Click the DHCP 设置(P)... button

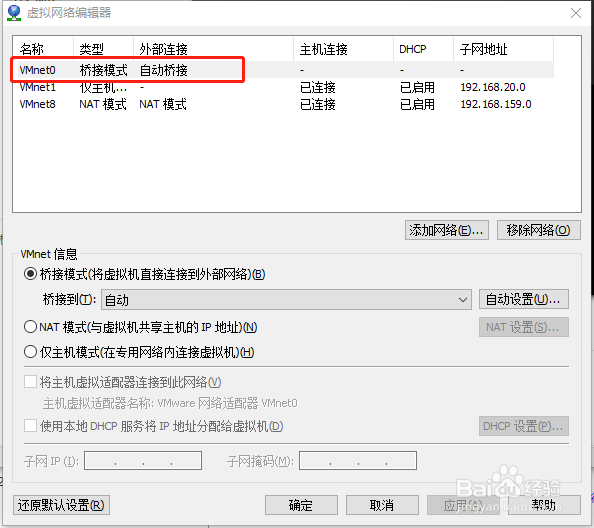(524, 426)
